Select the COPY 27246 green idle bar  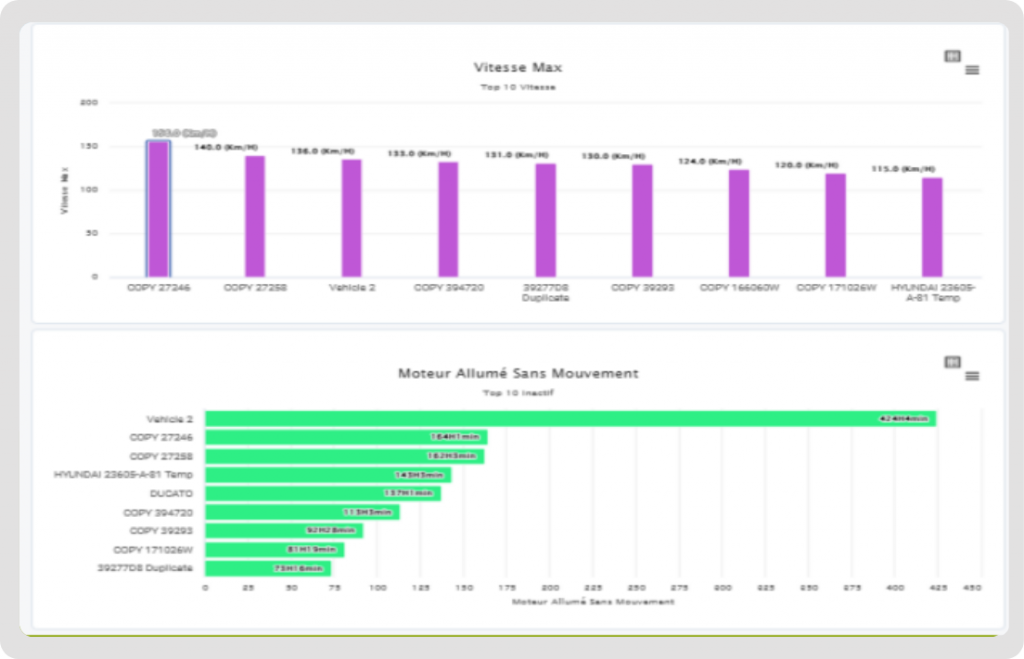coord(346,437)
